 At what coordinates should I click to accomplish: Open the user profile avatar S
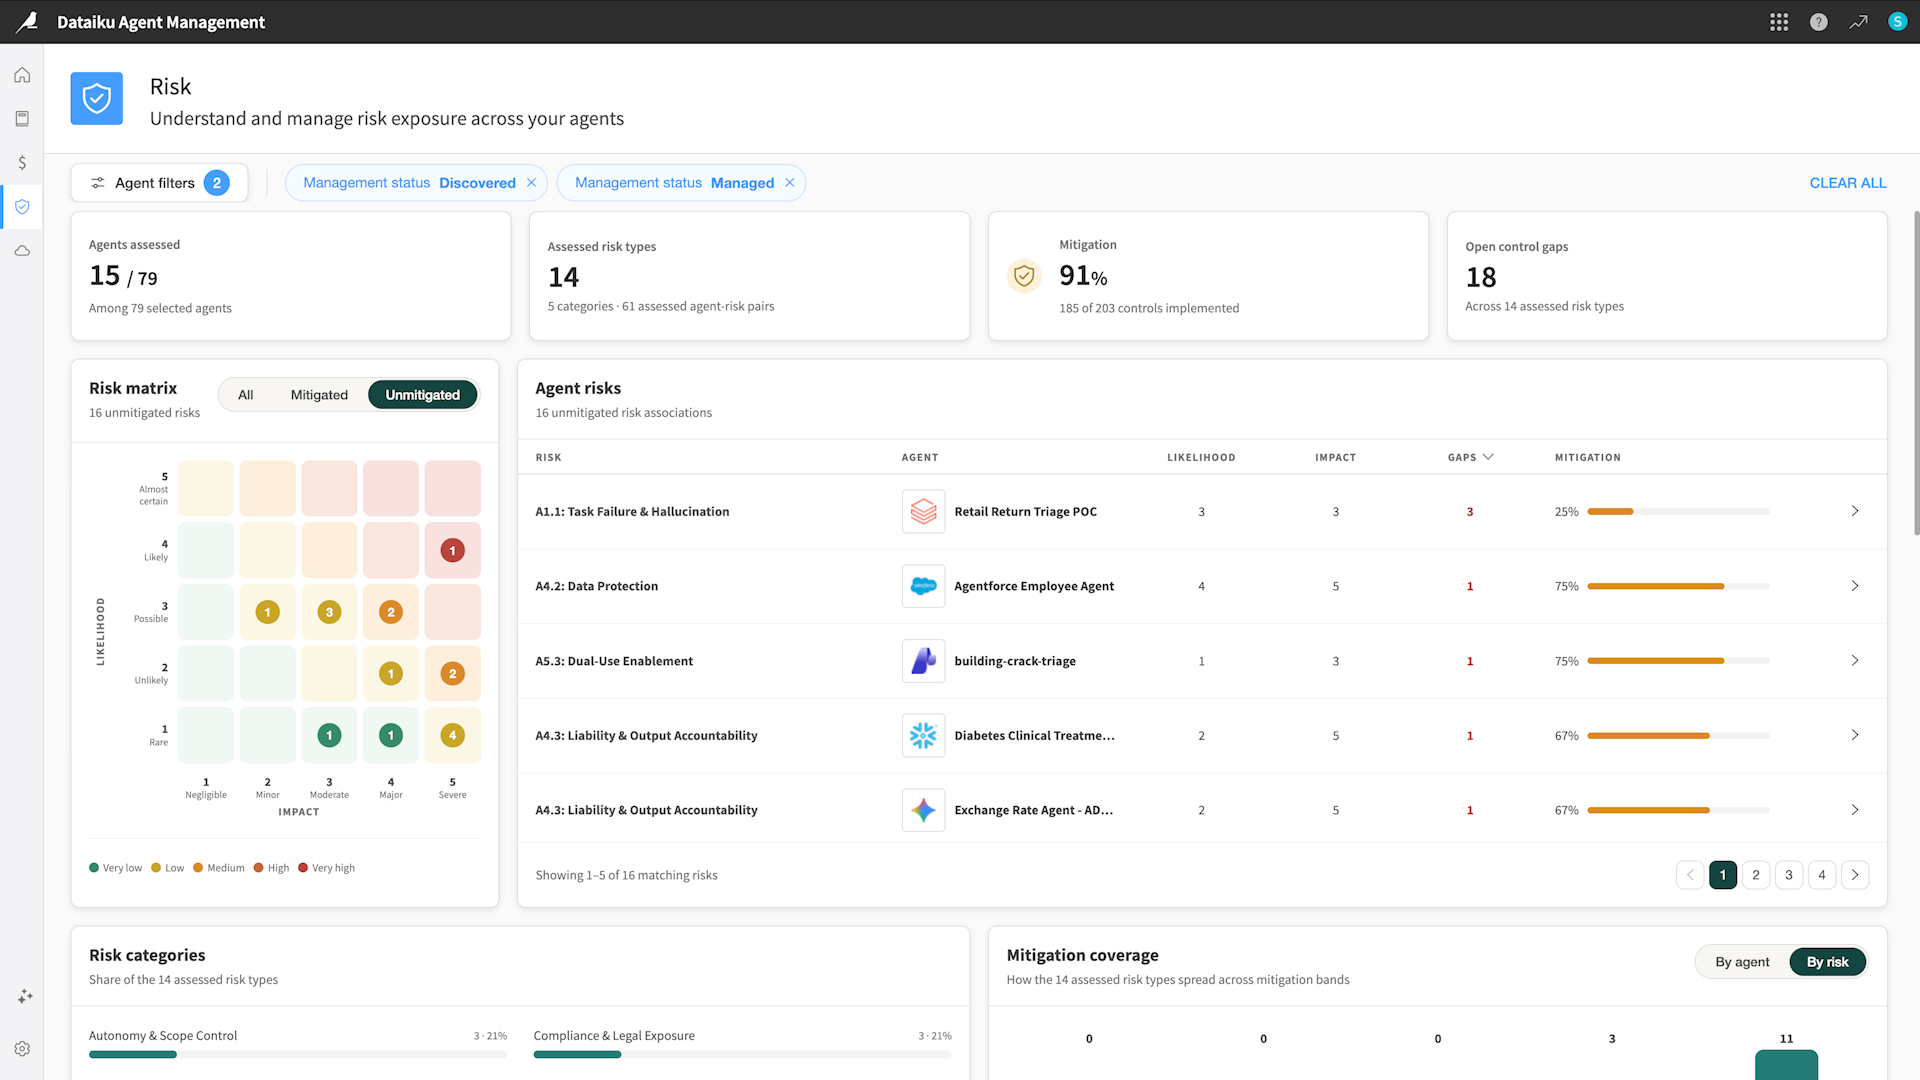1897,21
